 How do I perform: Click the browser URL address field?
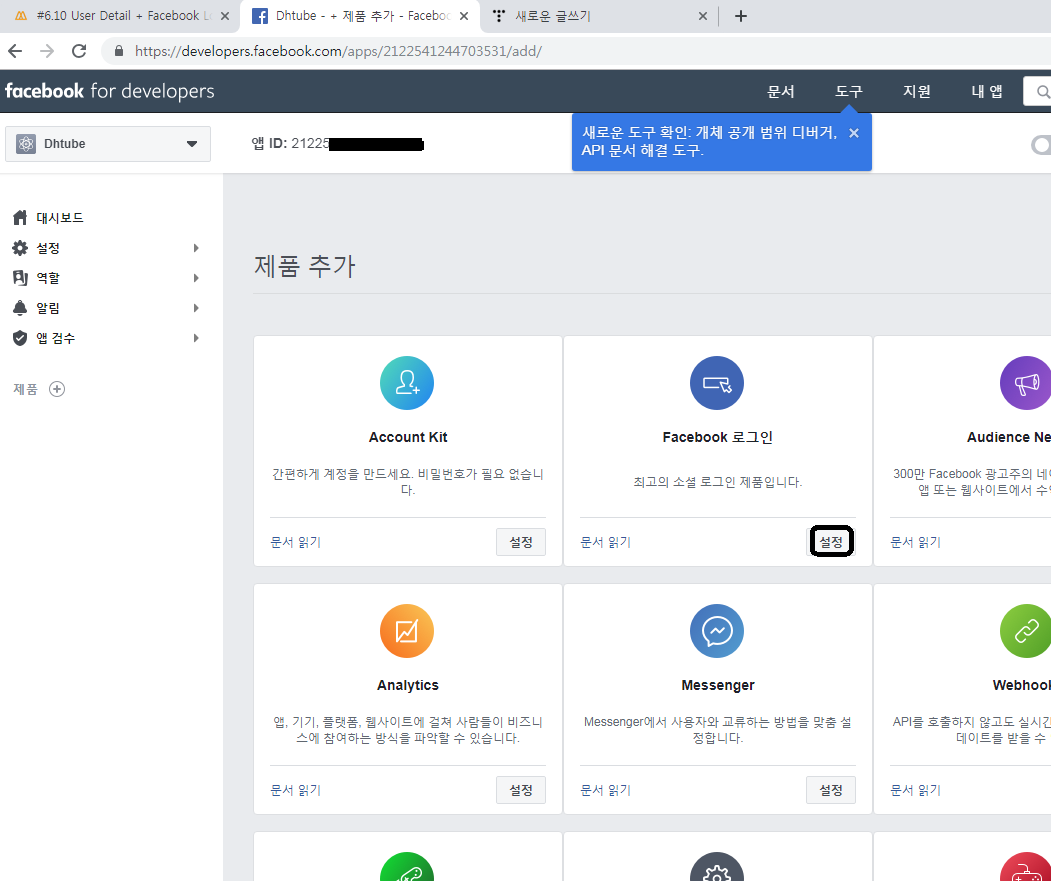(x=576, y=51)
